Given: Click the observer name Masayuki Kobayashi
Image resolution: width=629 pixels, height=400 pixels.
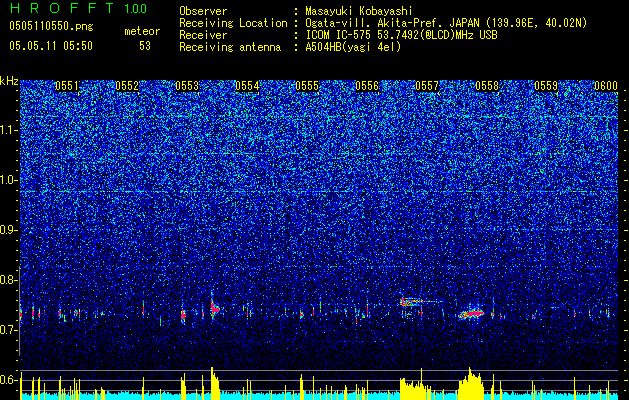Looking at the screenshot, I should click(359, 11).
